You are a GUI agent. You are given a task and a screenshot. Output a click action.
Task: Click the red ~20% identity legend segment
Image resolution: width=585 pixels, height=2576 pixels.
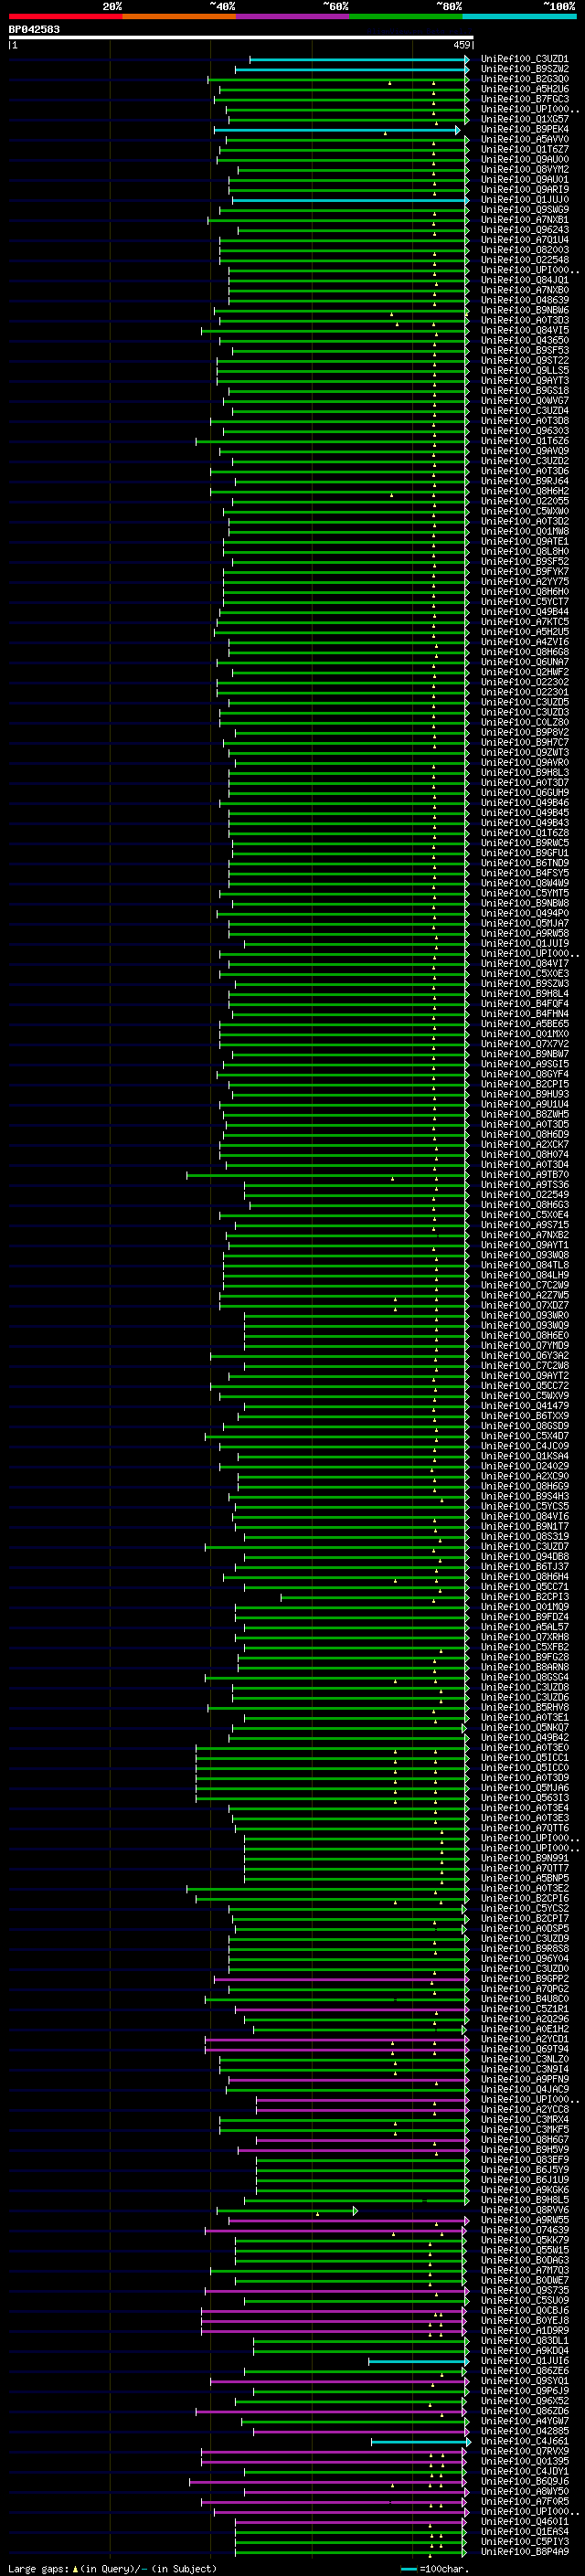pyautogui.click(x=65, y=16)
